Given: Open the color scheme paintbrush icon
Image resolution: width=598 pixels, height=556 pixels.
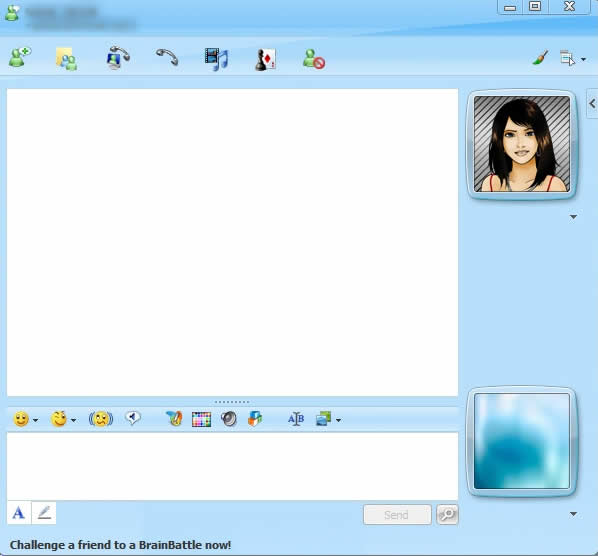Looking at the screenshot, I should pos(540,58).
